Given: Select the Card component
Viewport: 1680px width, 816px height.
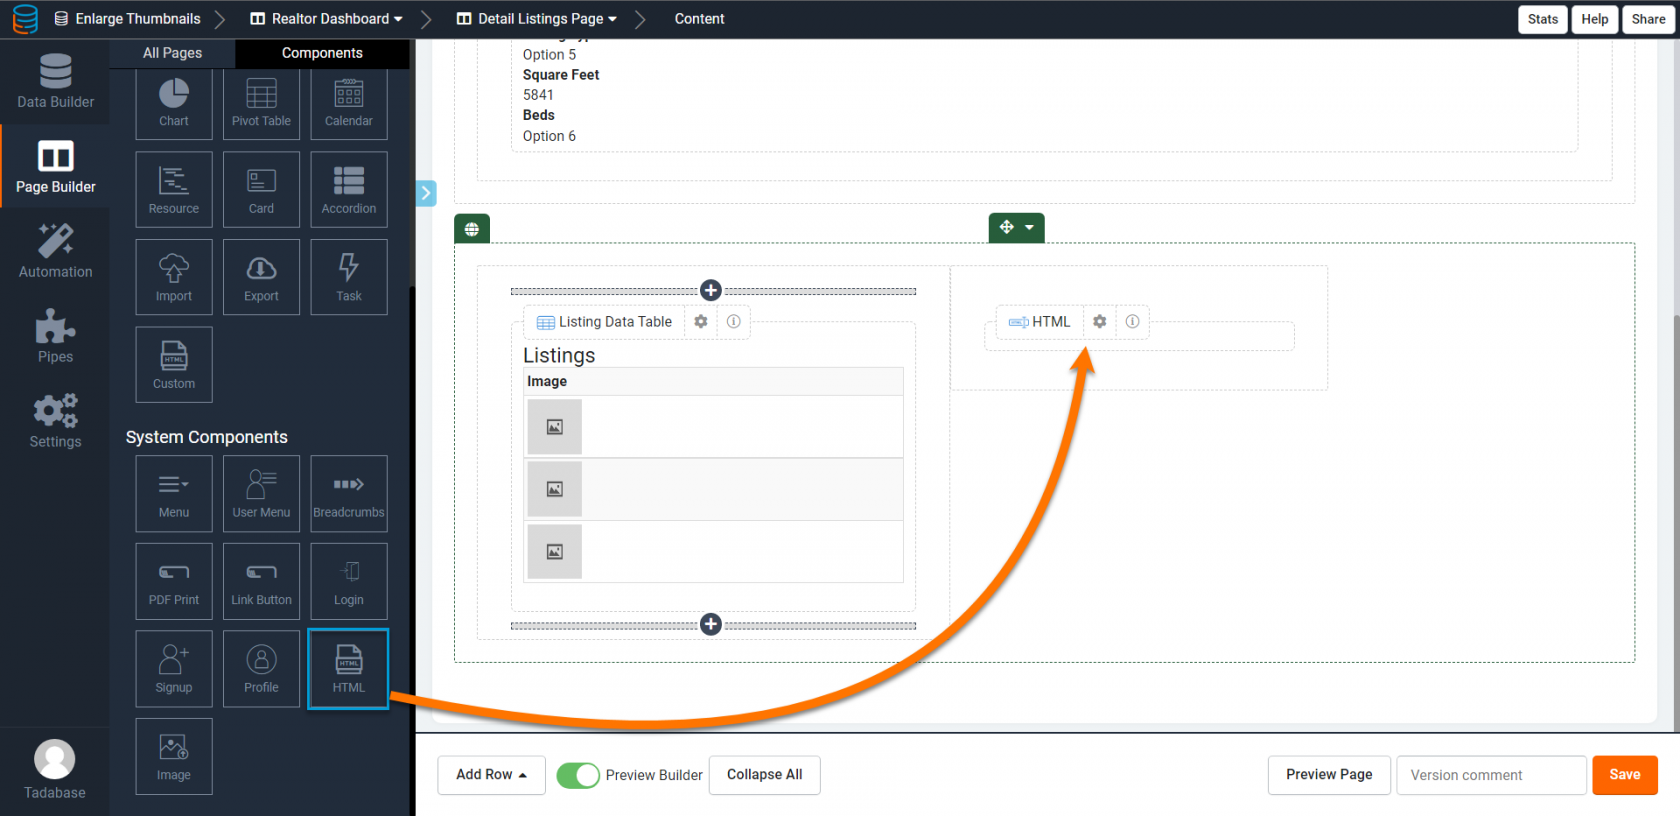Looking at the screenshot, I should [261, 190].
